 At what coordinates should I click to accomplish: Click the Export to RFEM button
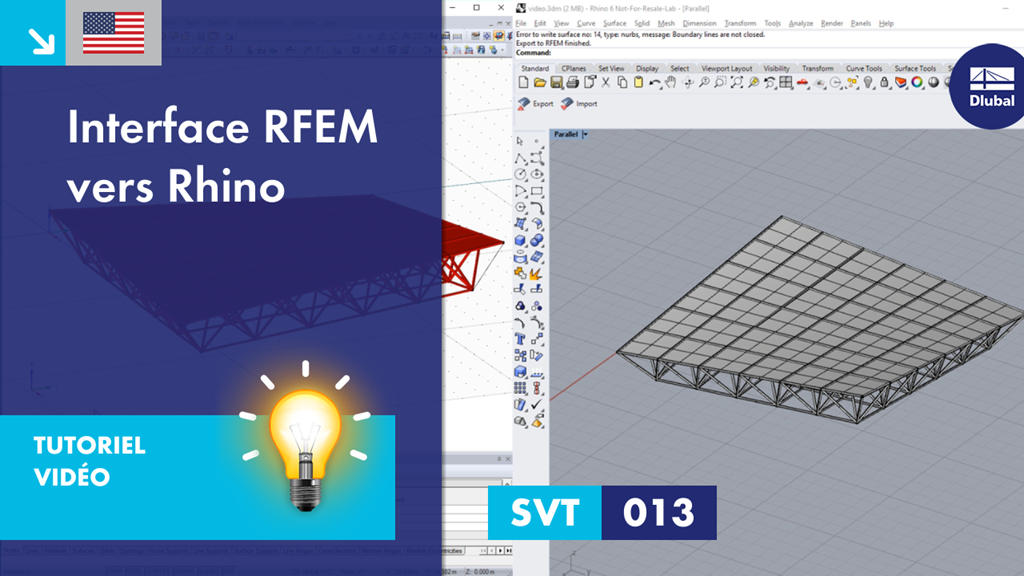pyautogui.click(x=536, y=104)
